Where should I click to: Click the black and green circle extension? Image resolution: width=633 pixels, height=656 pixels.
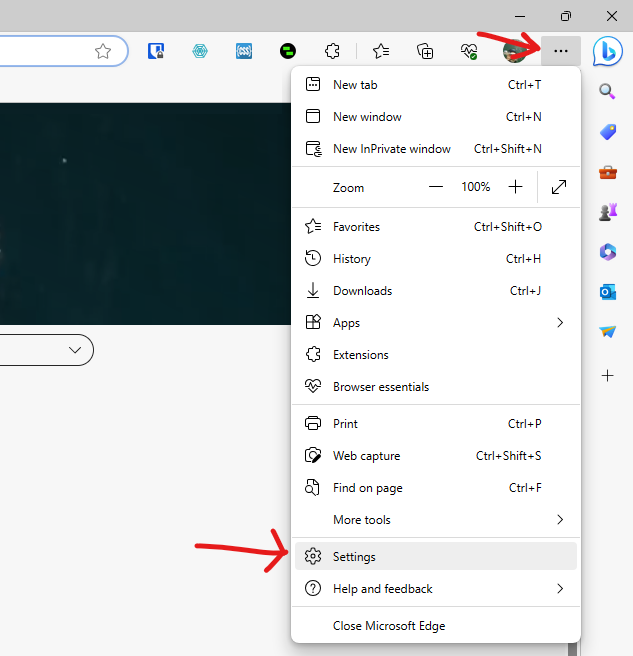[x=288, y=51]
